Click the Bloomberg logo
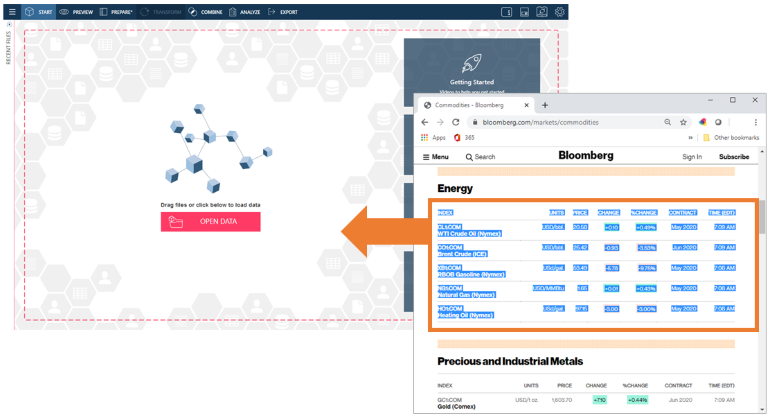Image resolution: width=768 pixels, height=418 pixels. point(586,156)
